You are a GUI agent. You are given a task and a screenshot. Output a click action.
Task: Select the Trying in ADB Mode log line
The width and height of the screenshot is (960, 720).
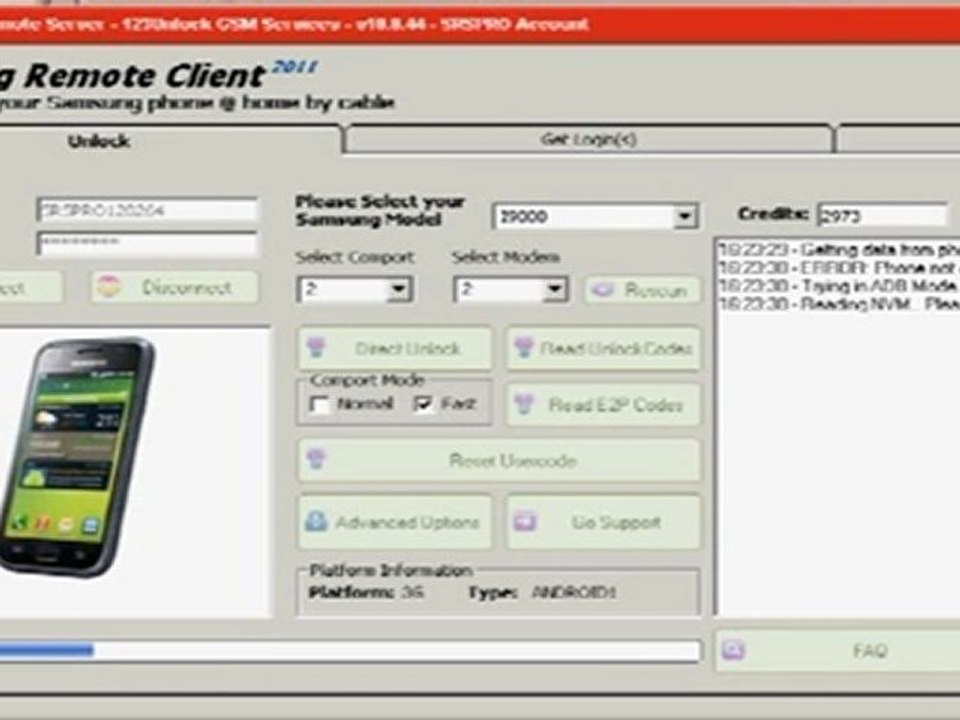point(838,286)
